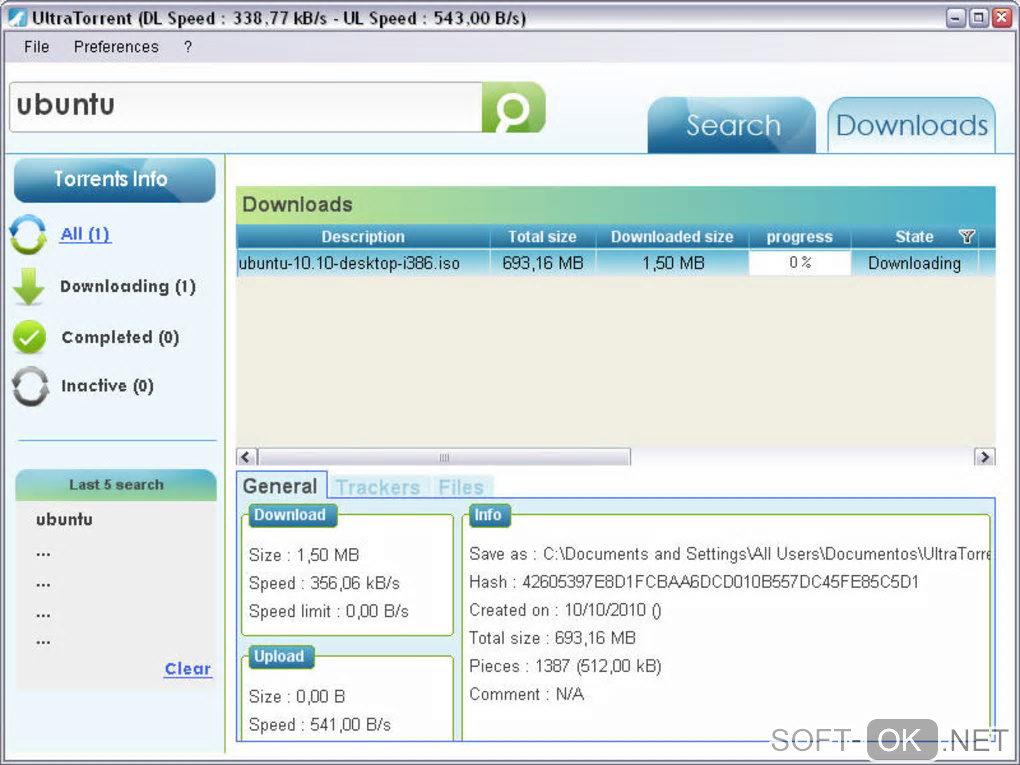Maximize the UltraTorrent window
The width and height of the screenshot is (1020, 765).
tap(978, 18)
